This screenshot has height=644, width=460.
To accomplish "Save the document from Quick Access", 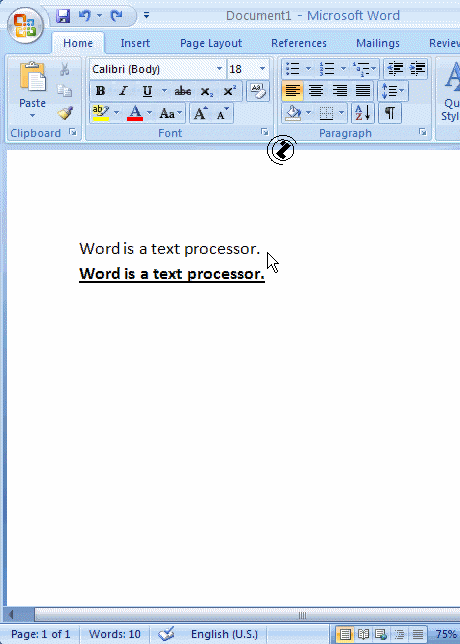I will pos(63,16).
